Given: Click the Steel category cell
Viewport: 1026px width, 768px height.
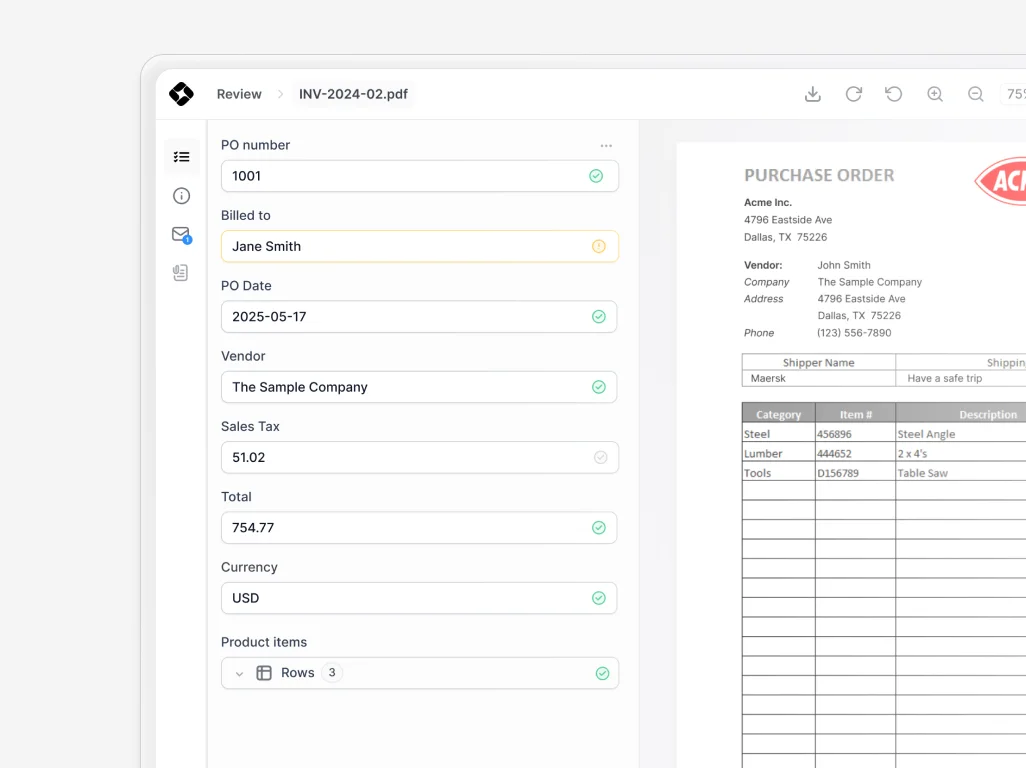Looking at the screenshot, I should (x=779, y=434).
